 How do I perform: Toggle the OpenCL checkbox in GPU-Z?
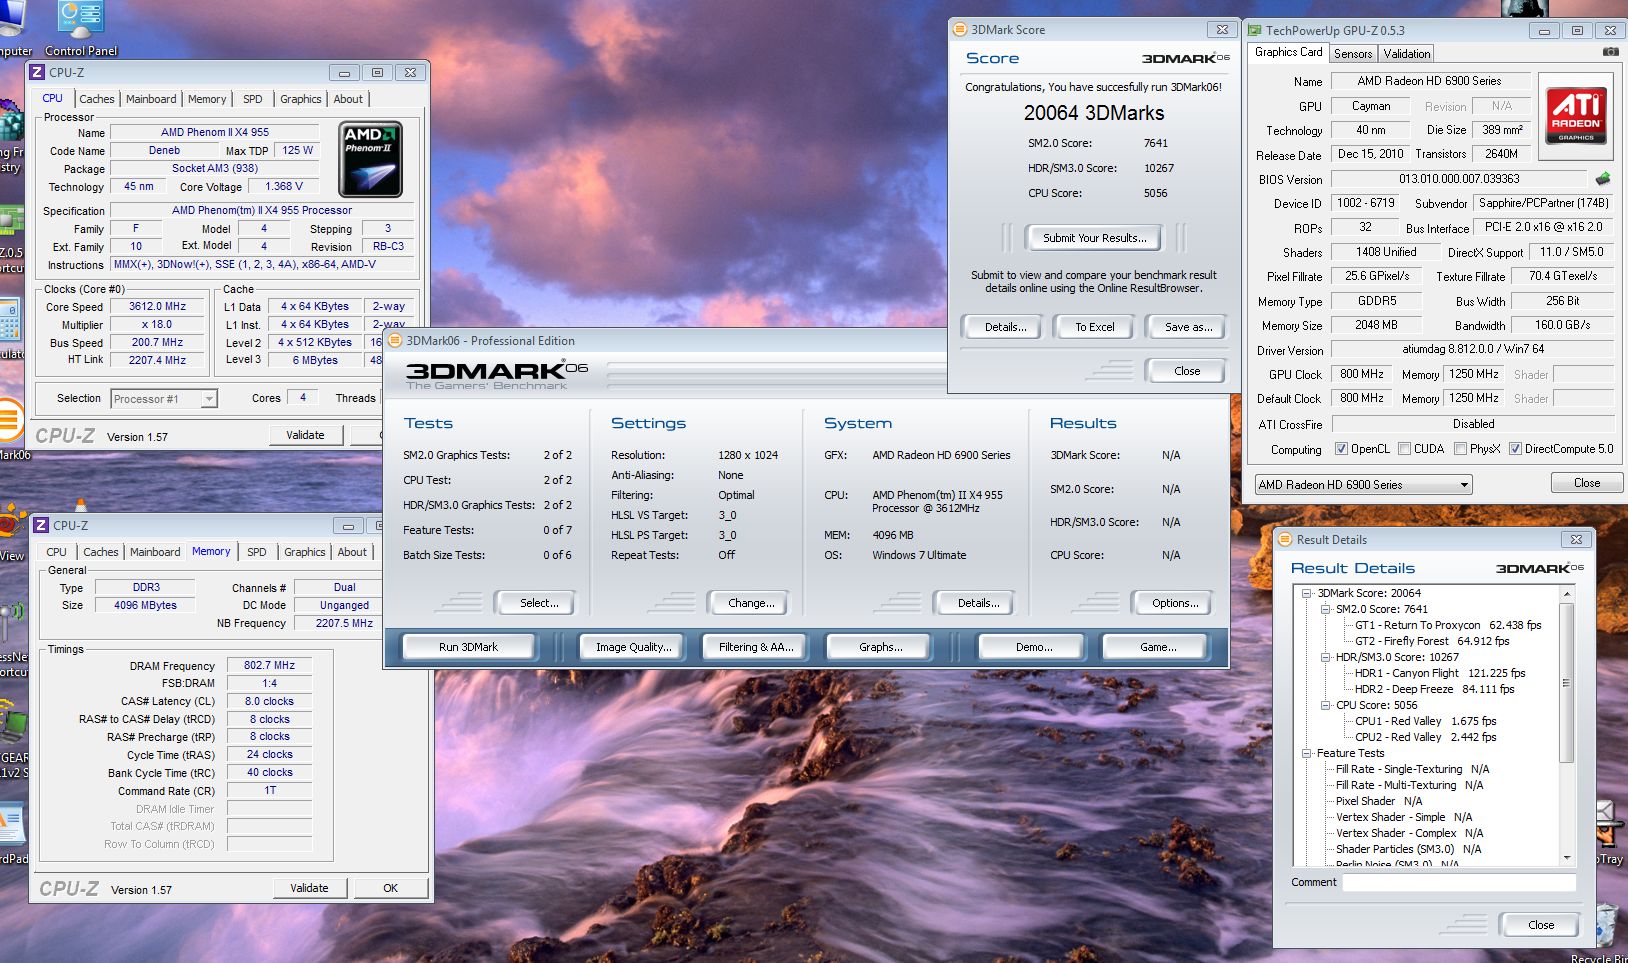coord(1341,449)
